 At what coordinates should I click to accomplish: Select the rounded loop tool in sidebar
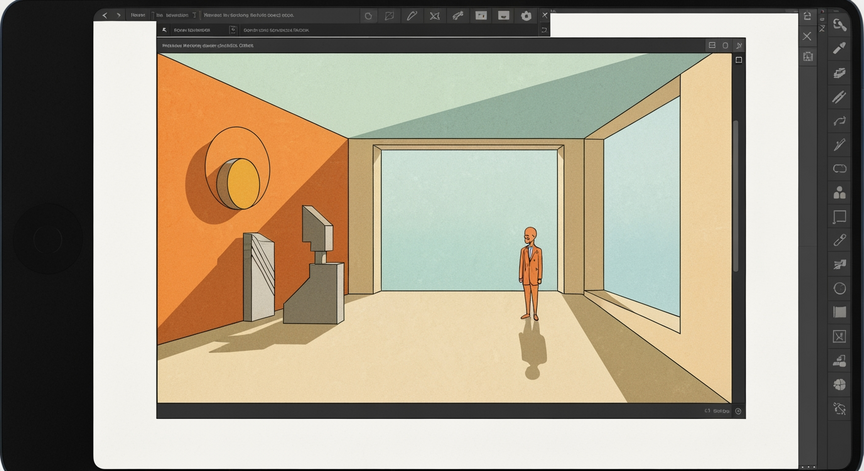pos(839,169)
